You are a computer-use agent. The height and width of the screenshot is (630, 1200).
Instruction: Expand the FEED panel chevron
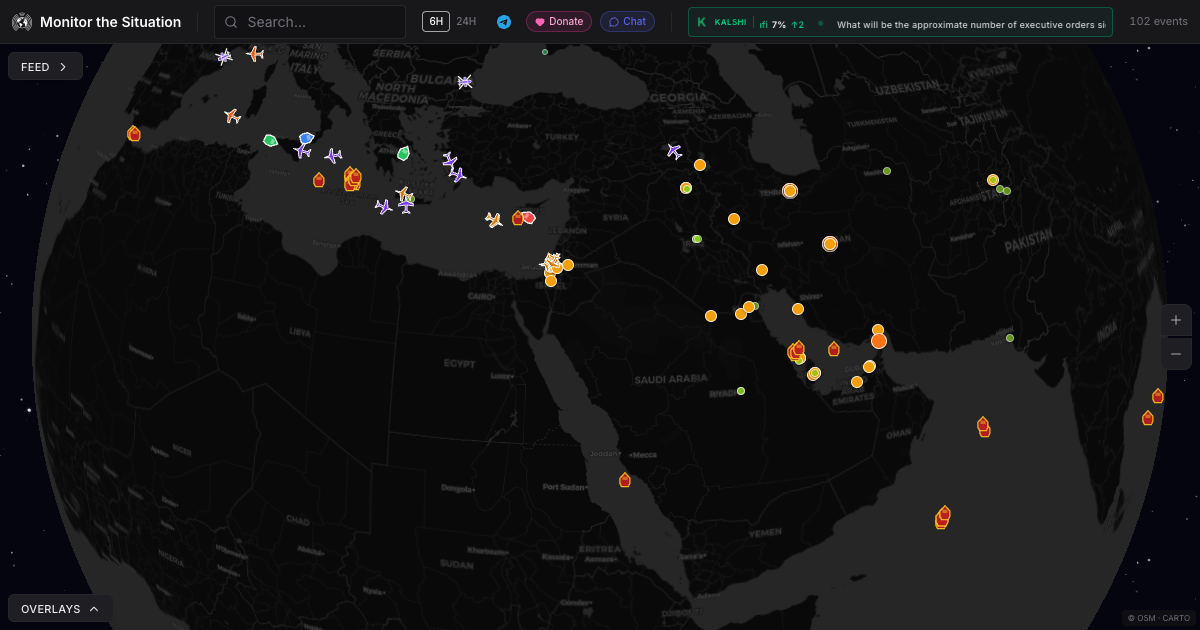tap(64, 65)
